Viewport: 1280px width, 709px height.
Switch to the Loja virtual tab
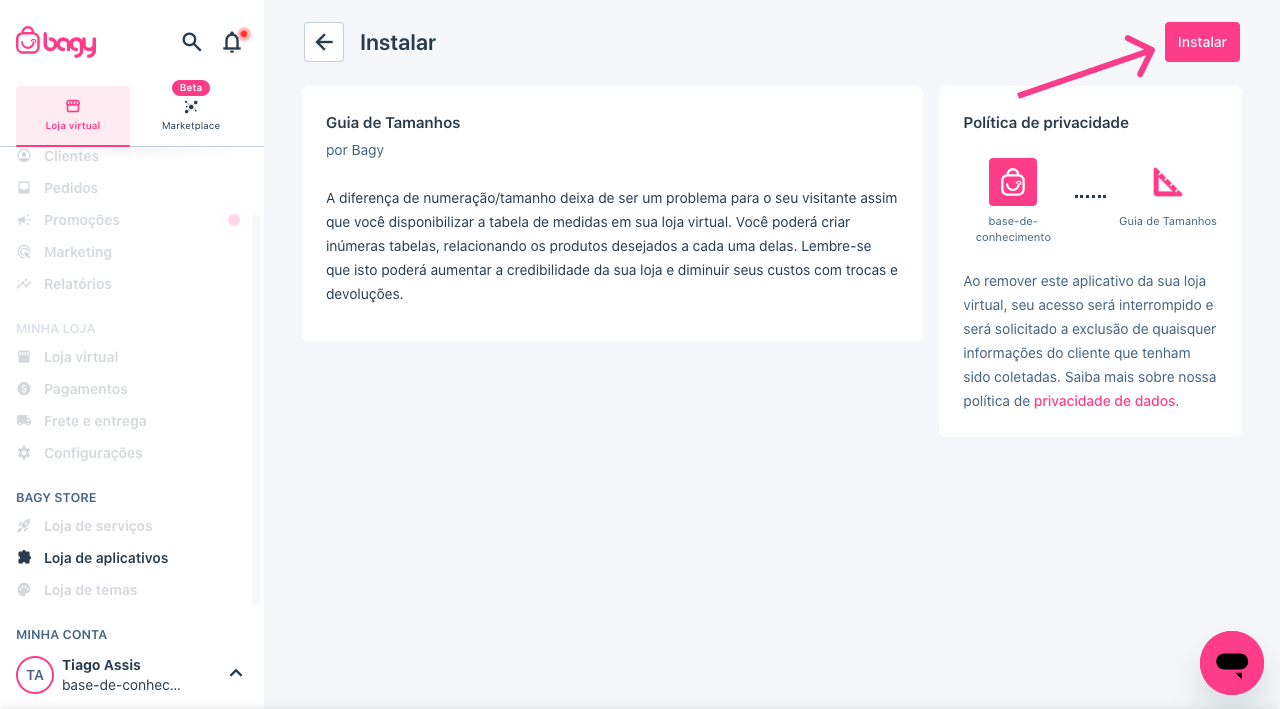pyautogui.click(x=73, y=116)
